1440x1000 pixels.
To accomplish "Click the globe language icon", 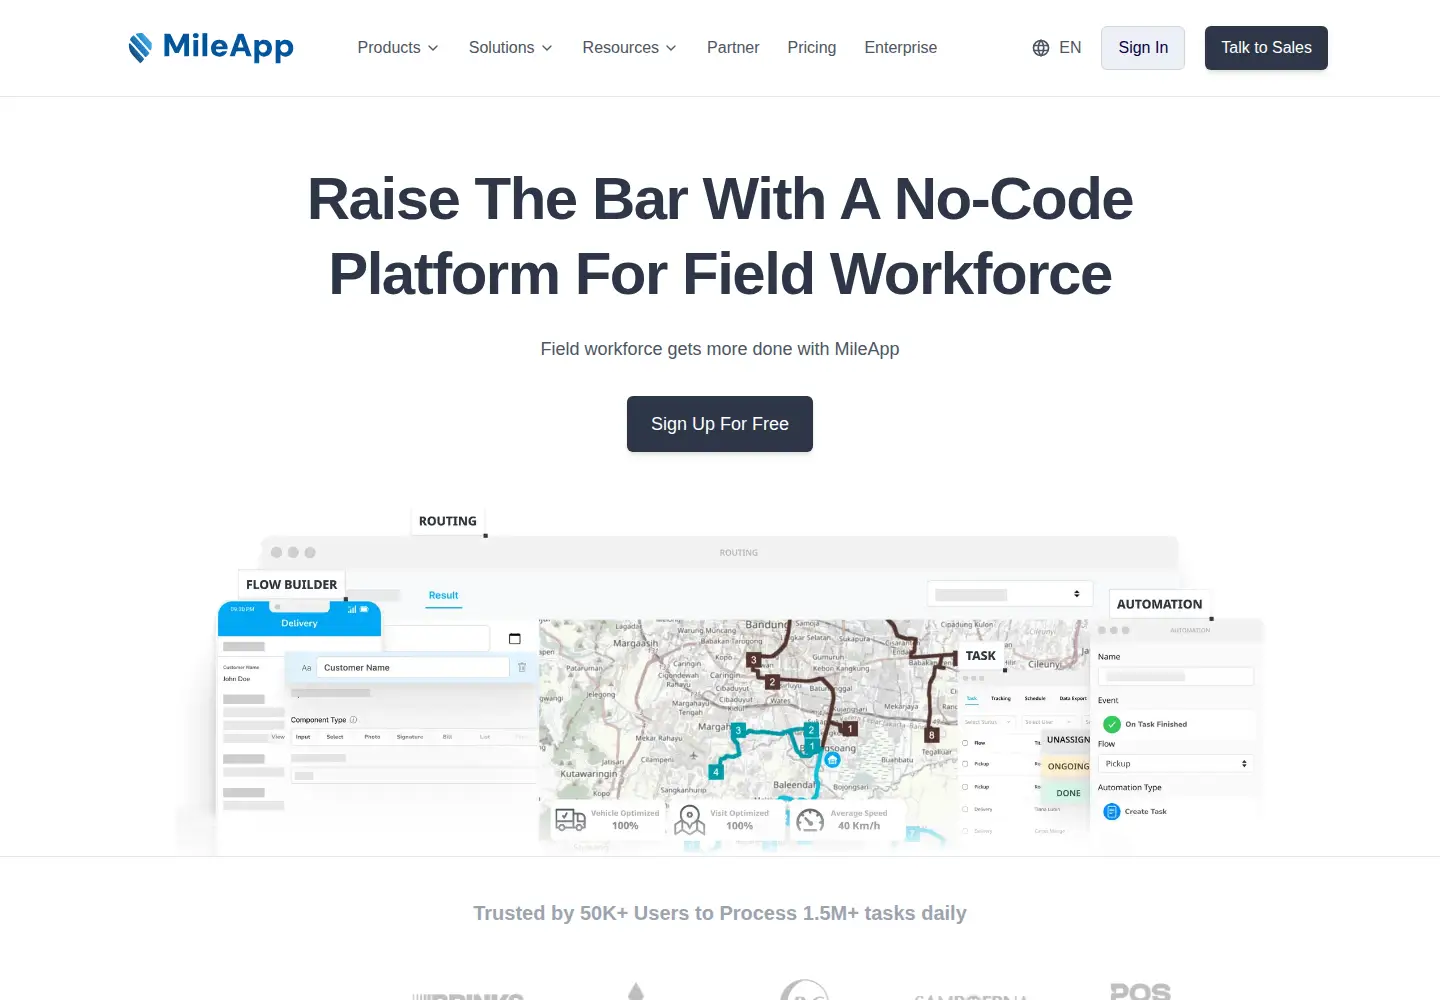I will tap(1041, 48).
